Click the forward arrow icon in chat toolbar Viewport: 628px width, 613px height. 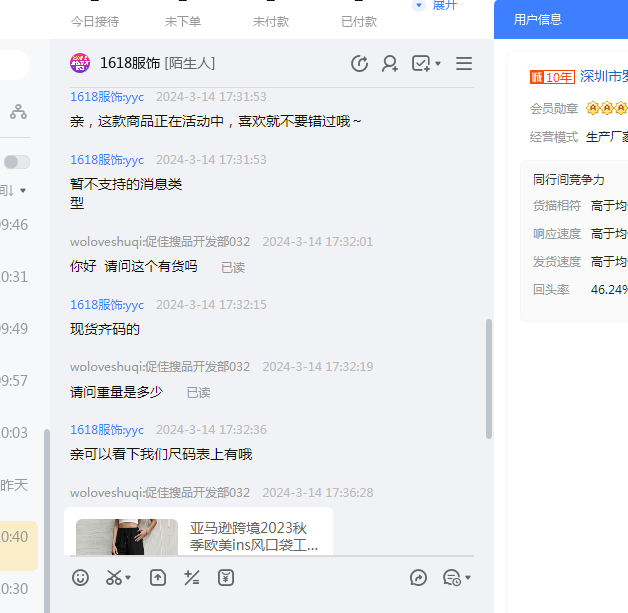click(419, 577)
